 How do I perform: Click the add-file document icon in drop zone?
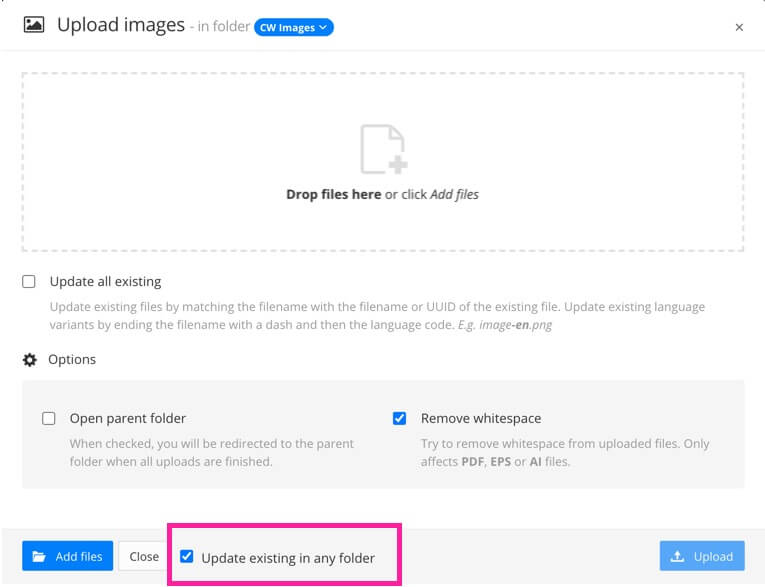click(x=383, y=149)
